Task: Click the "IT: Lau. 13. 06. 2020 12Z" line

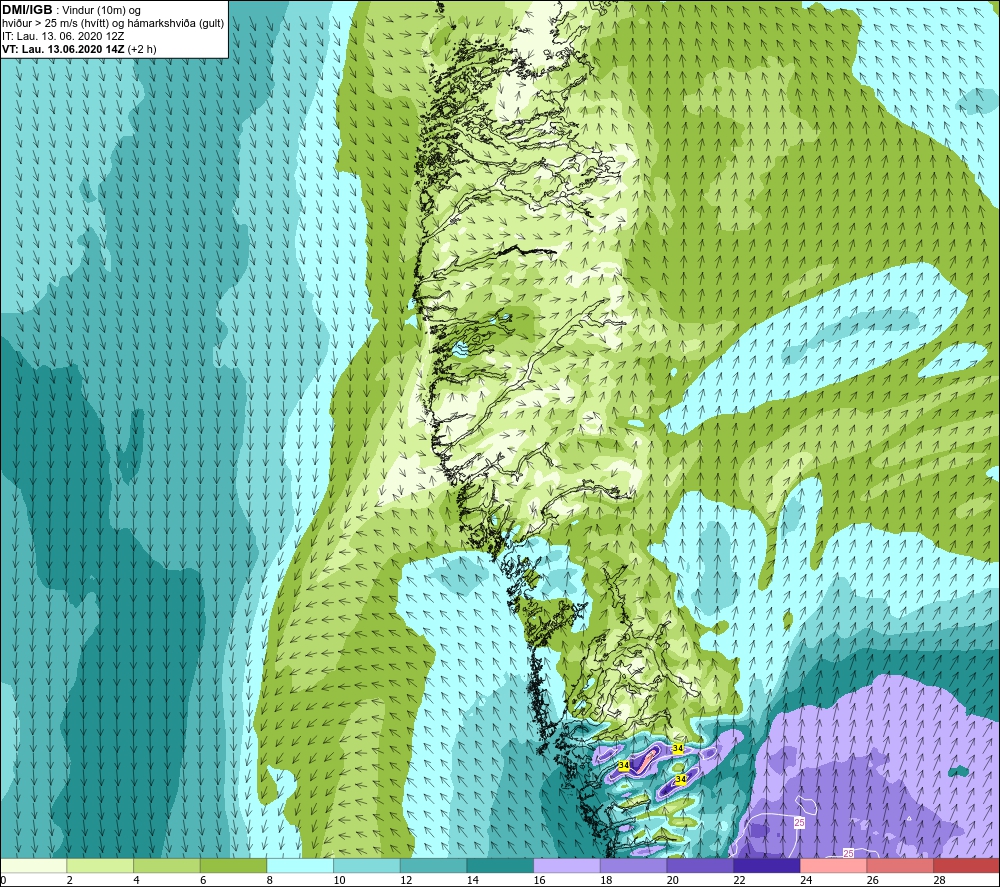Action: click(x=63, y=36)
